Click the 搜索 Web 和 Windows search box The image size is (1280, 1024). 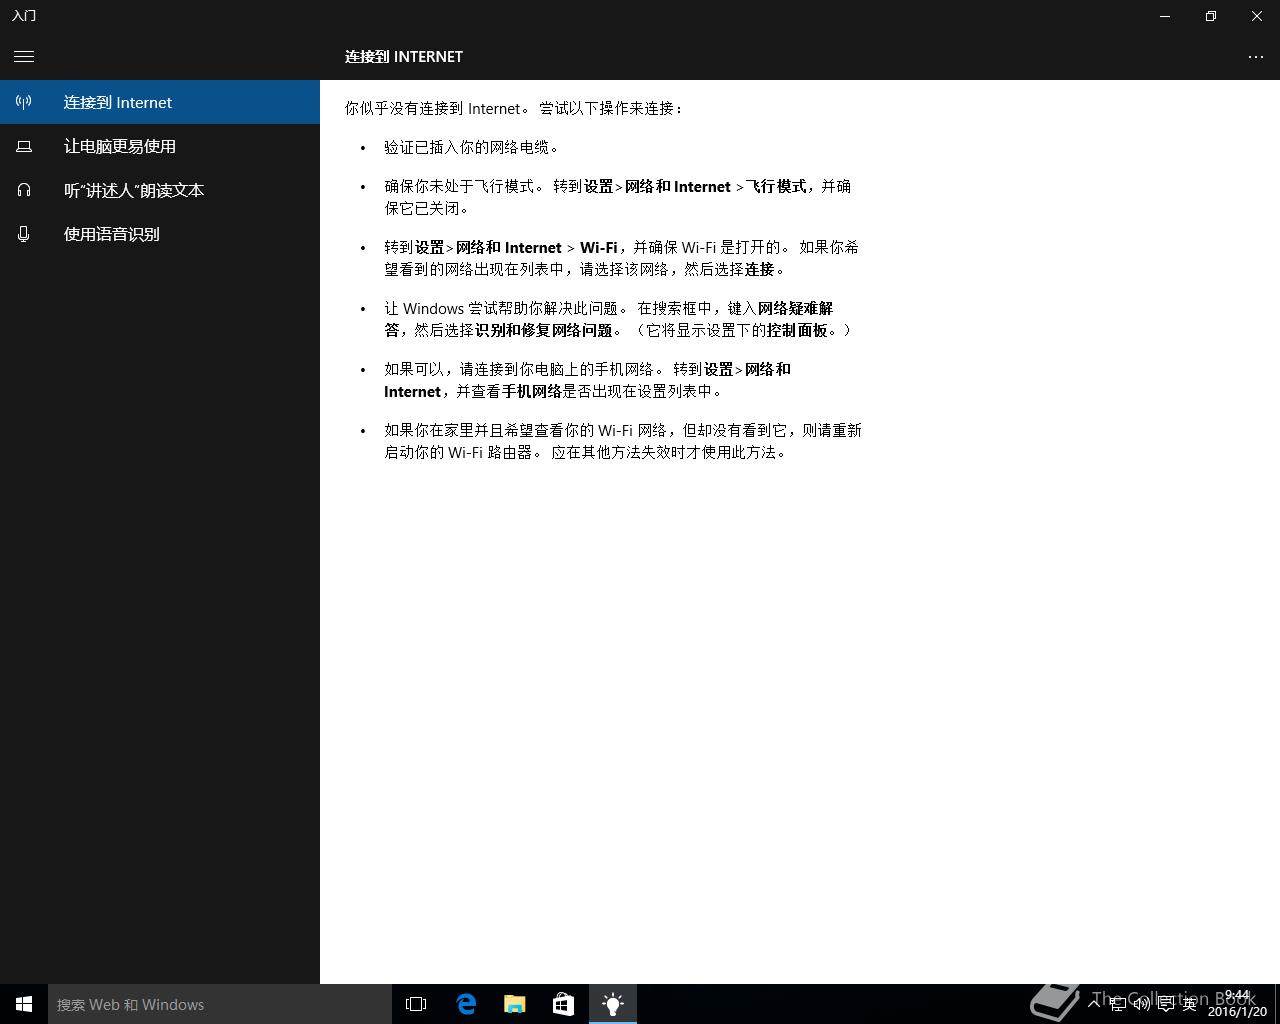pyautogui.click(x=220, y=1004)
